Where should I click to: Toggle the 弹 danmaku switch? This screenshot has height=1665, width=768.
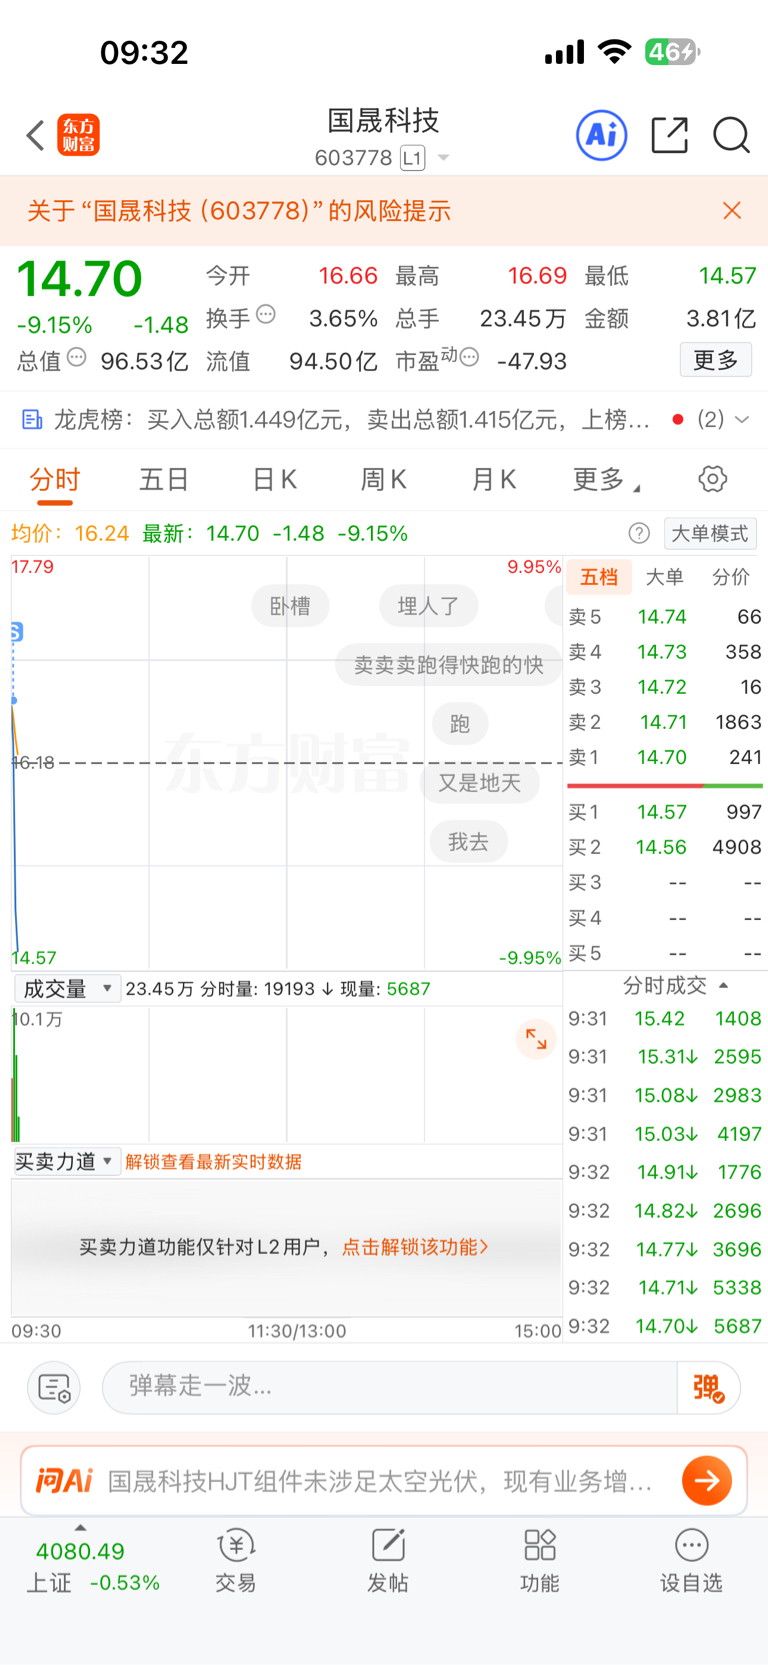[708, 1387]
